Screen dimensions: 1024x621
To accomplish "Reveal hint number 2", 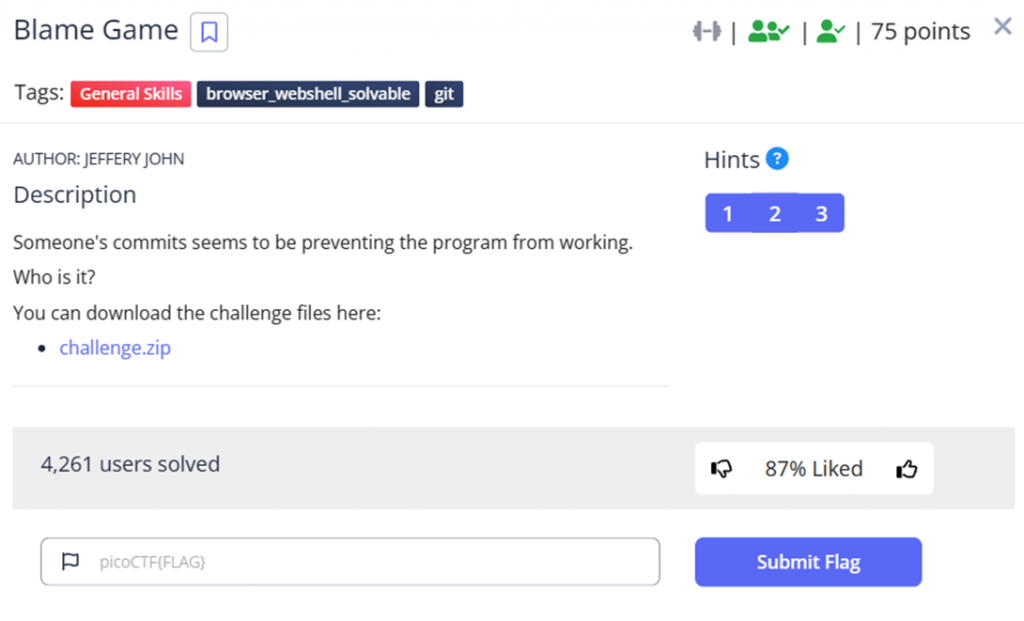I will [775, 213].
